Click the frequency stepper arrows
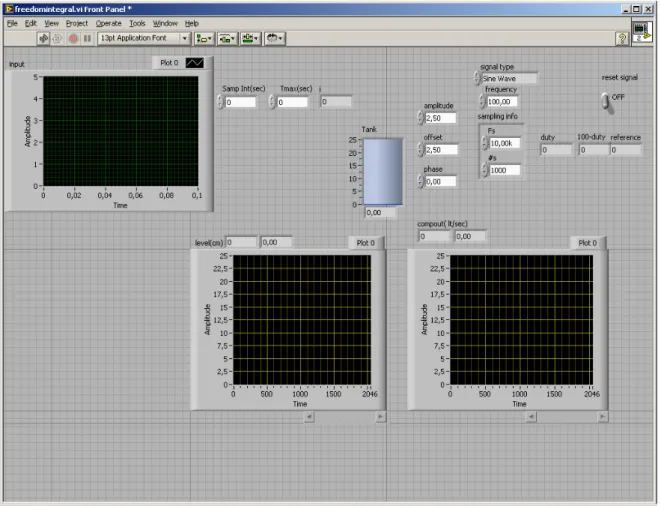The width and height of the screenshot is (661, 506). click(482, 102)
